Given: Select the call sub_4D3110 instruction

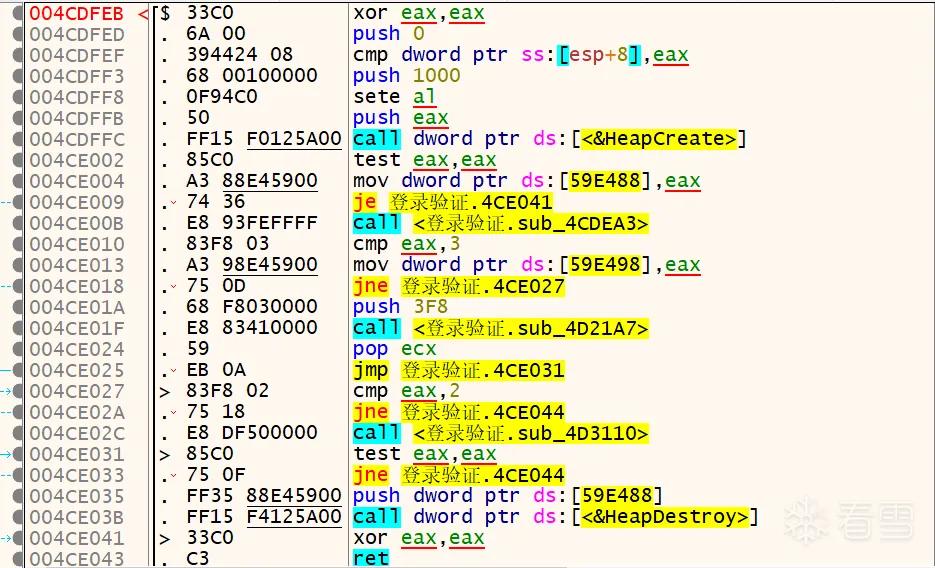Looking at the screenshot, I should pyautogui.click(x=500, y=433).
